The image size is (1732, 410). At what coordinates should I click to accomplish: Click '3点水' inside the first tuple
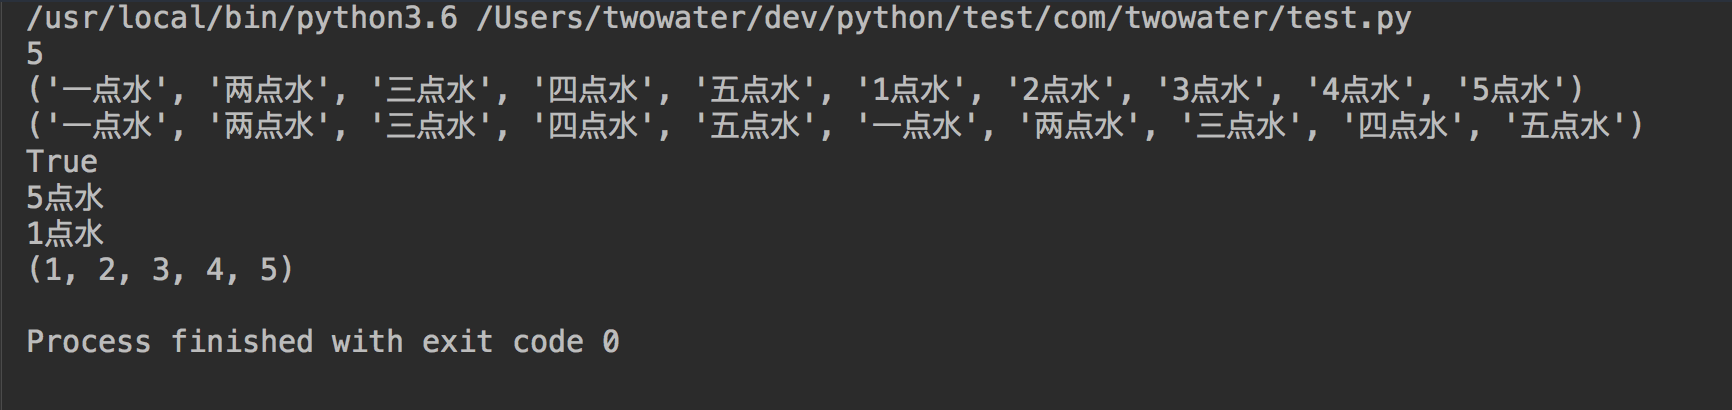1210,90
